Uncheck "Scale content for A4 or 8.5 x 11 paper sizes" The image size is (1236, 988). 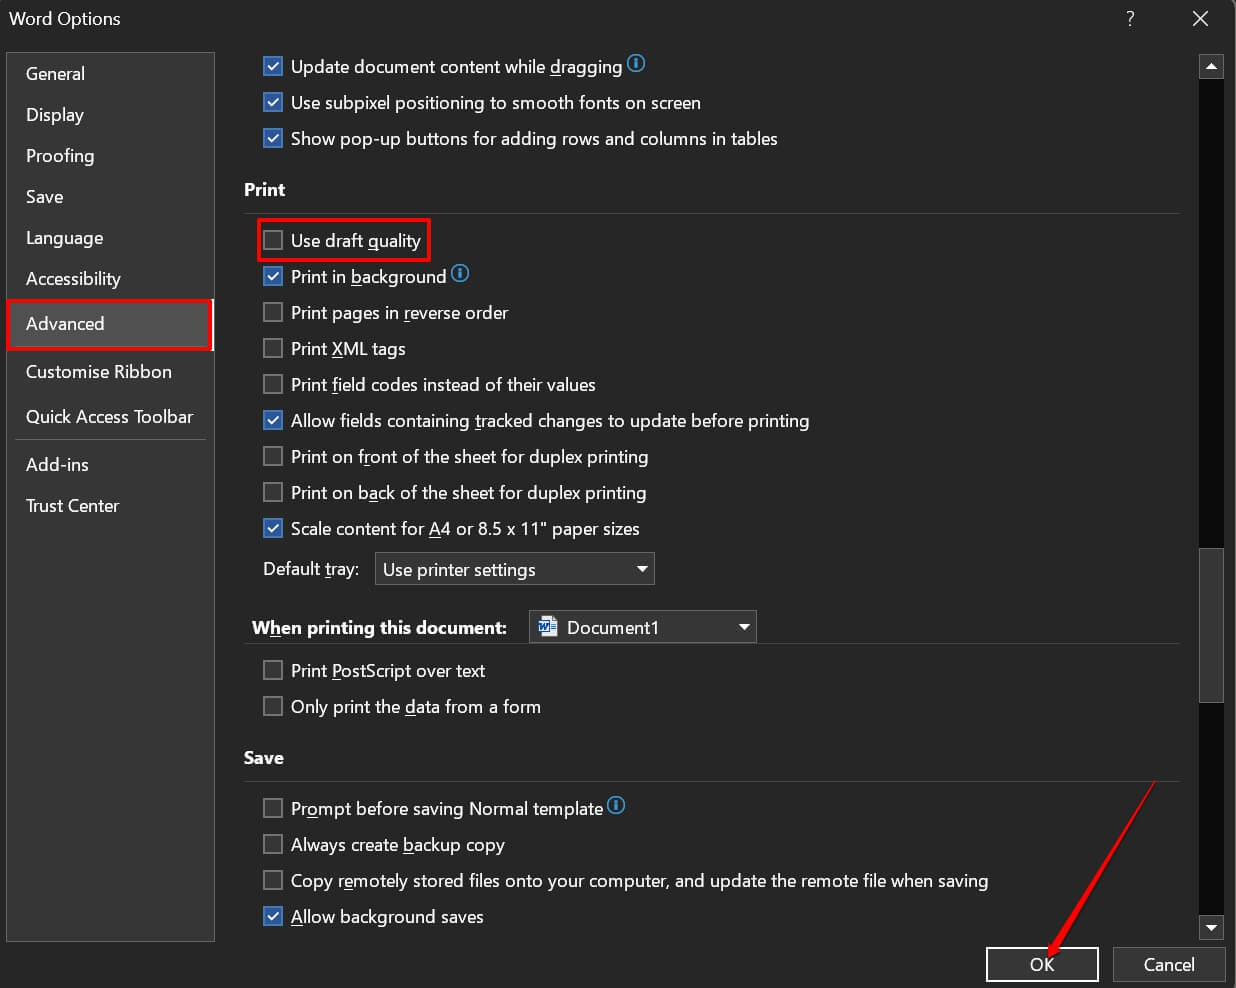pos(272,528)
